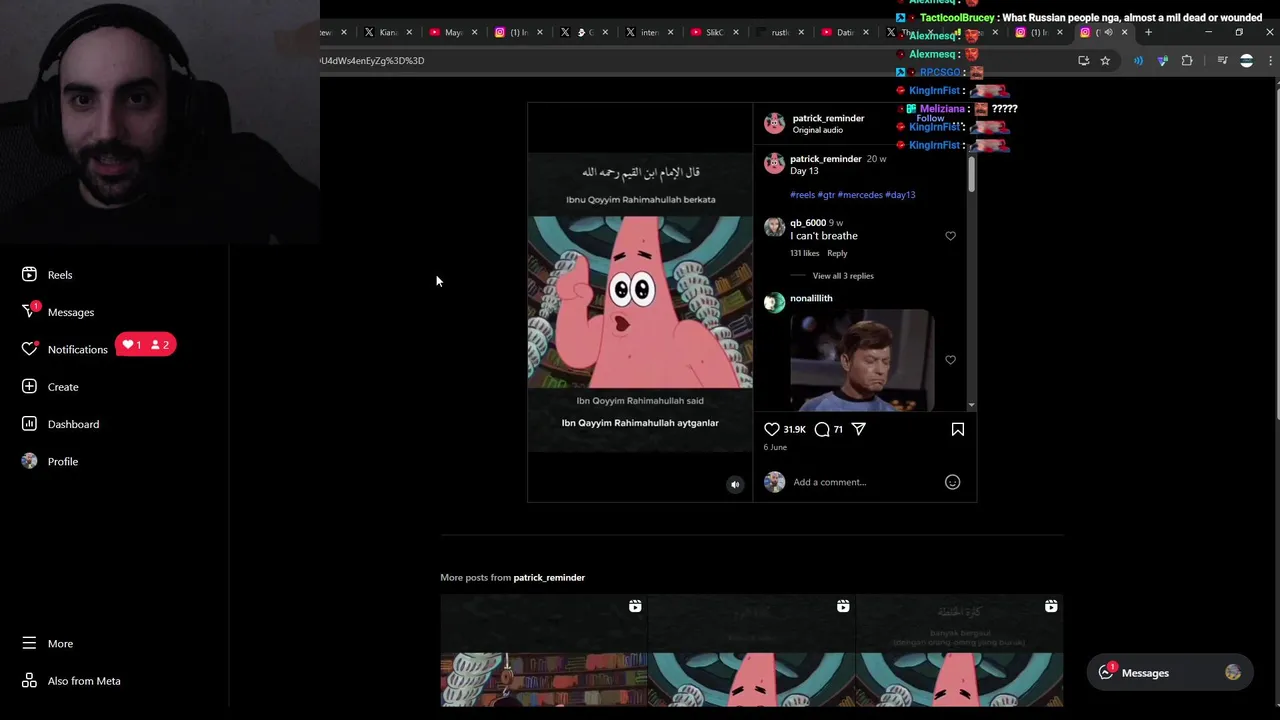Open the #day13 hashtag
This screenshot has height=720, width=1280.
900,195
